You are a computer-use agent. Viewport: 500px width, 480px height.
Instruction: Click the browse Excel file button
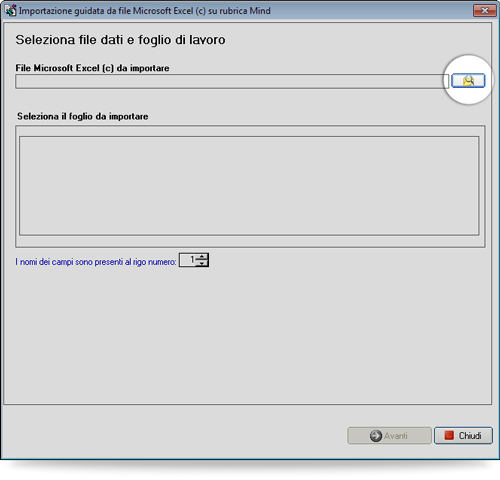pyautogui.click(x=468, y=81)
